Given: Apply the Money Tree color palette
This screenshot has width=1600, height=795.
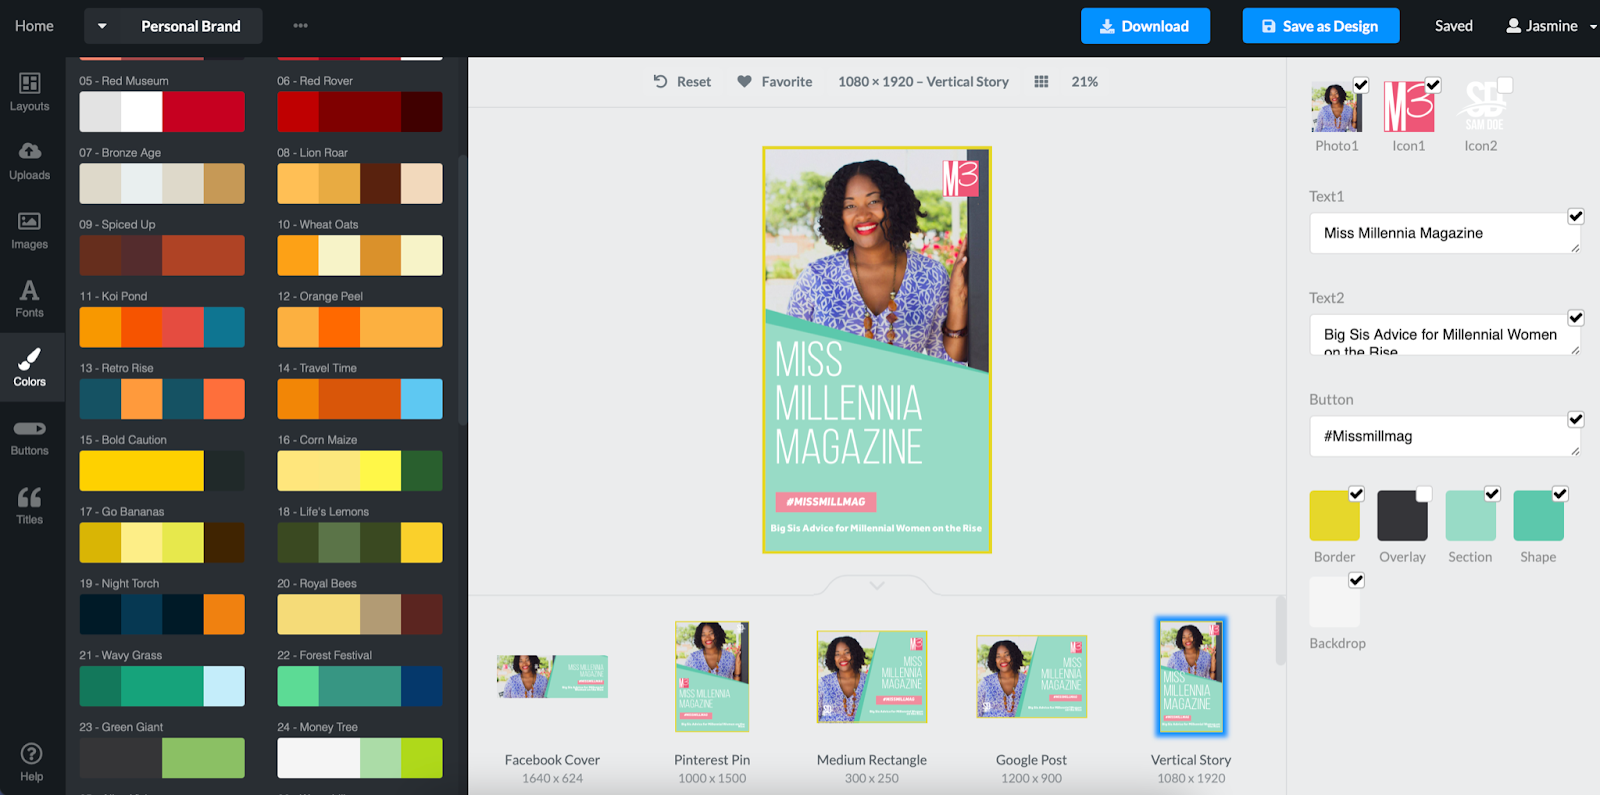Looking at the screenshot, I should point(360,758).
